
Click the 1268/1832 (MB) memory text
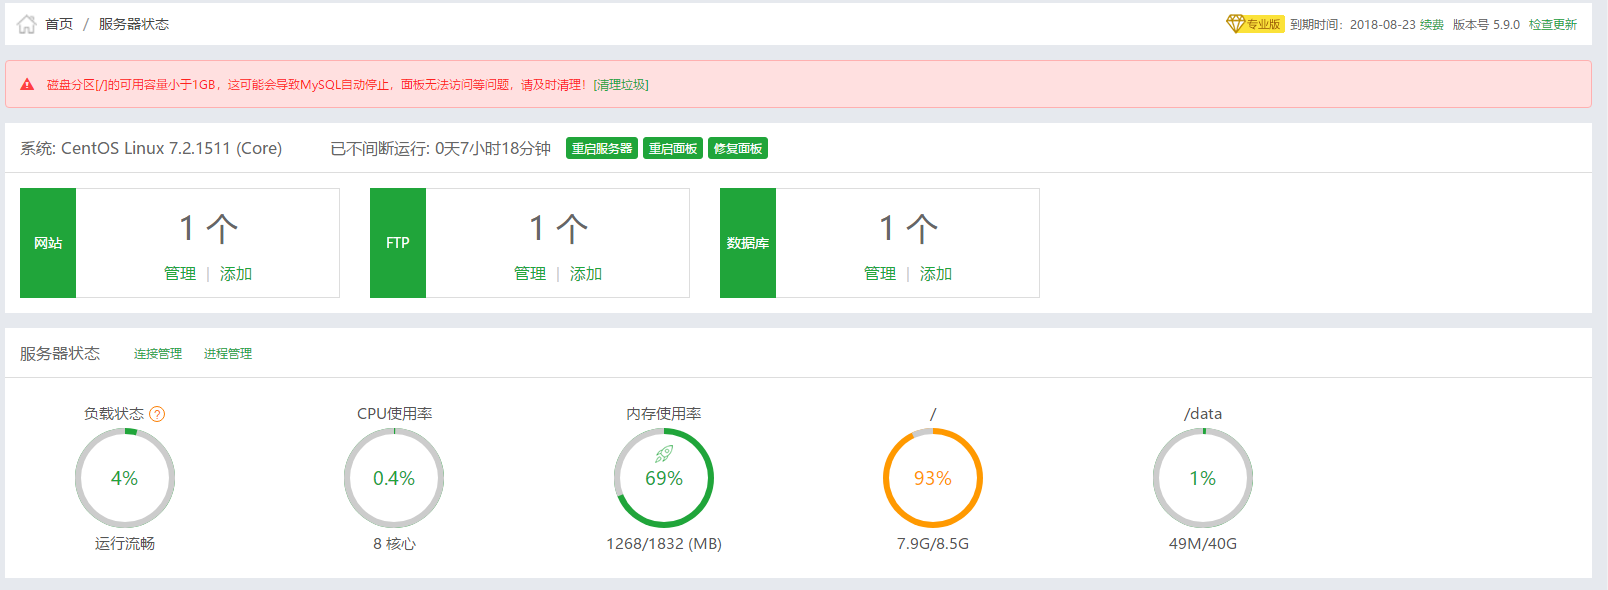(664, 543)
